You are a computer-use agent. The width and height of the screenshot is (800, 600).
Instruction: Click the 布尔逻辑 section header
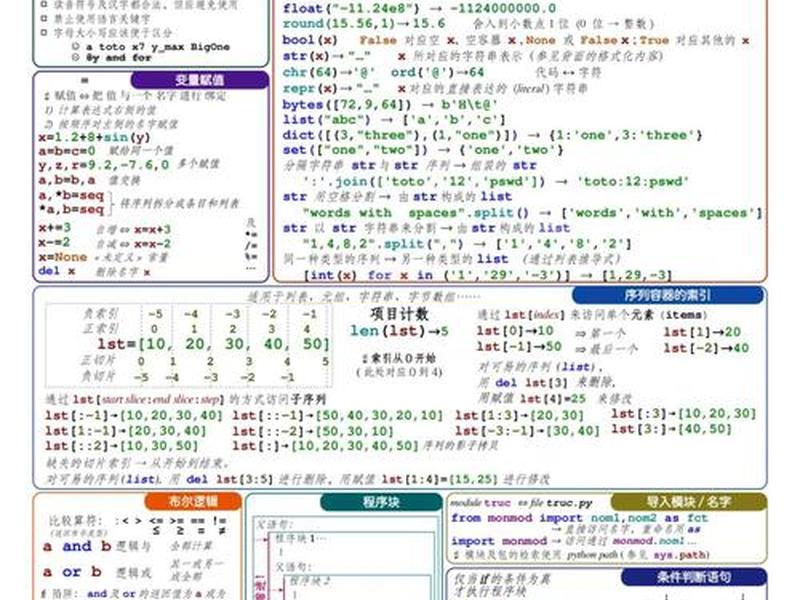193,502
